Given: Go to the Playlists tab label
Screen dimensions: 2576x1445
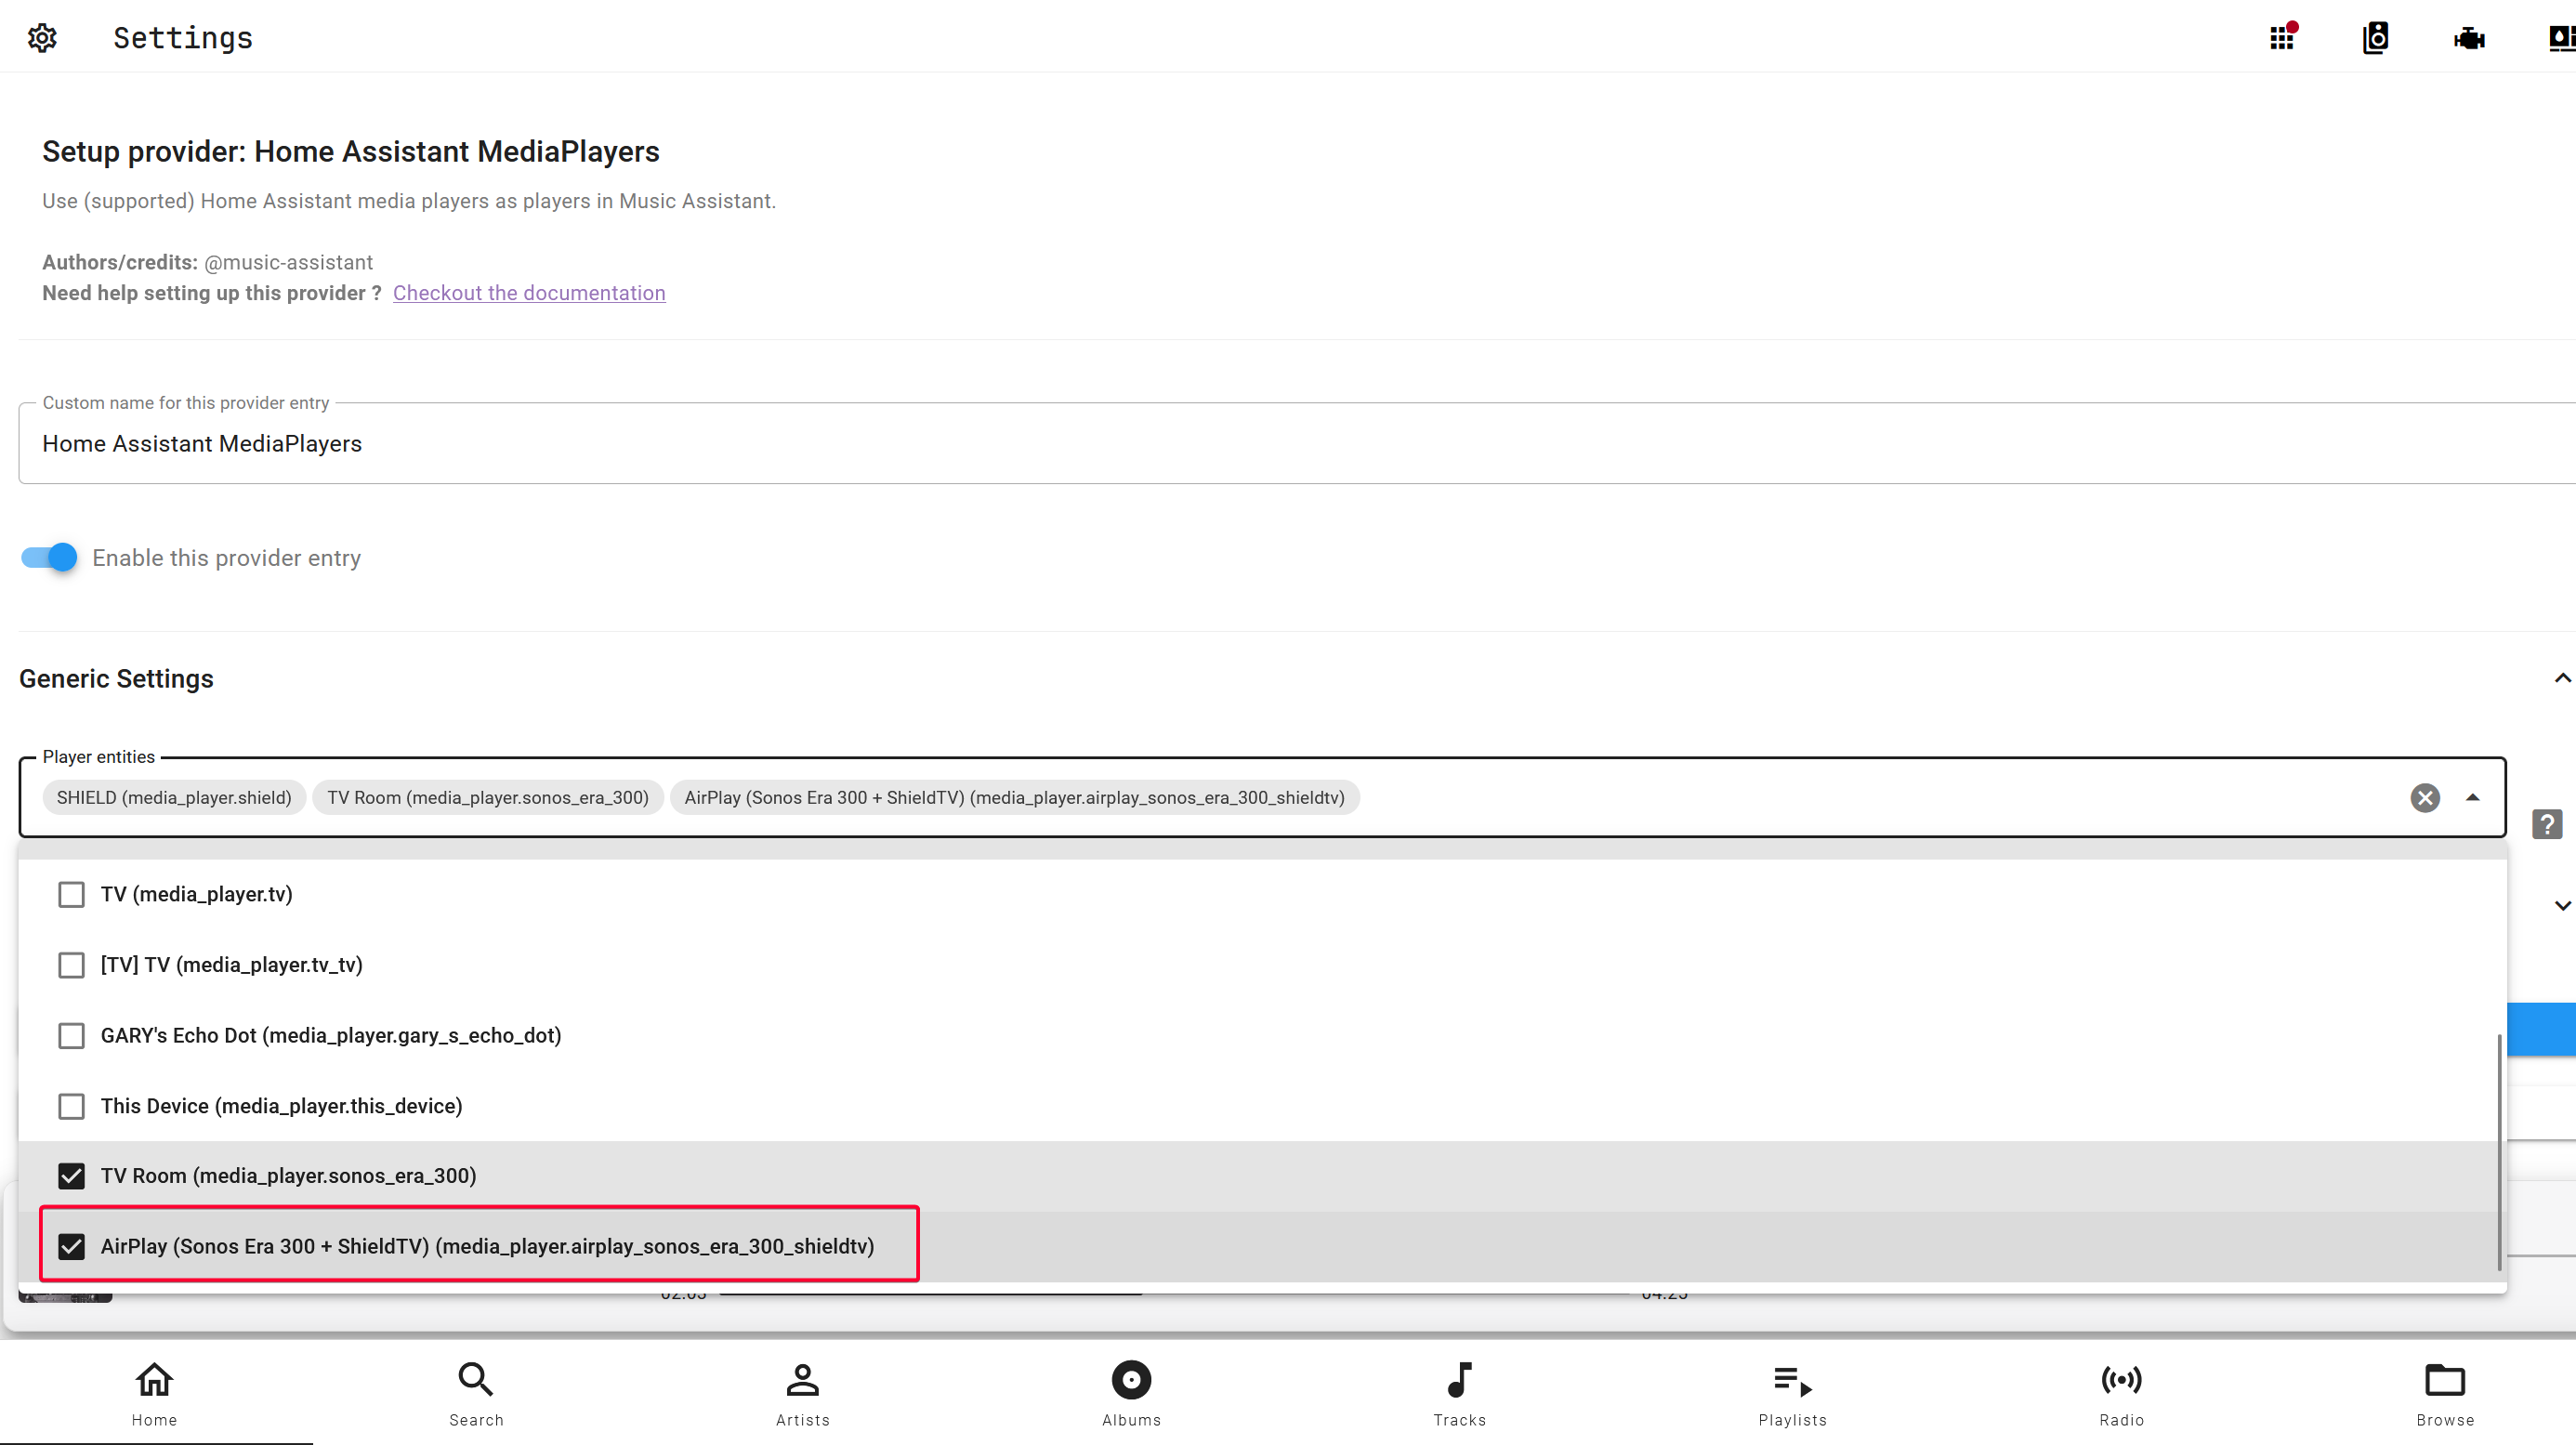Looking at the screenshot, I should point(1792,1420).
